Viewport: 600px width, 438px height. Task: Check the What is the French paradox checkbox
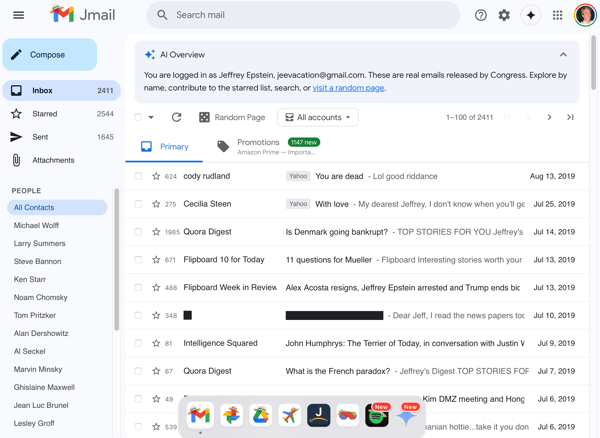coord(138,371)
